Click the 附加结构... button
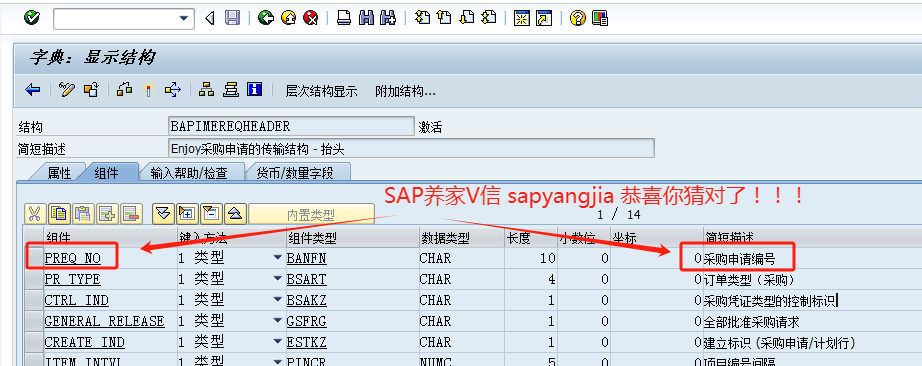Viewport: 922px width, 366px height. (405, 91)
